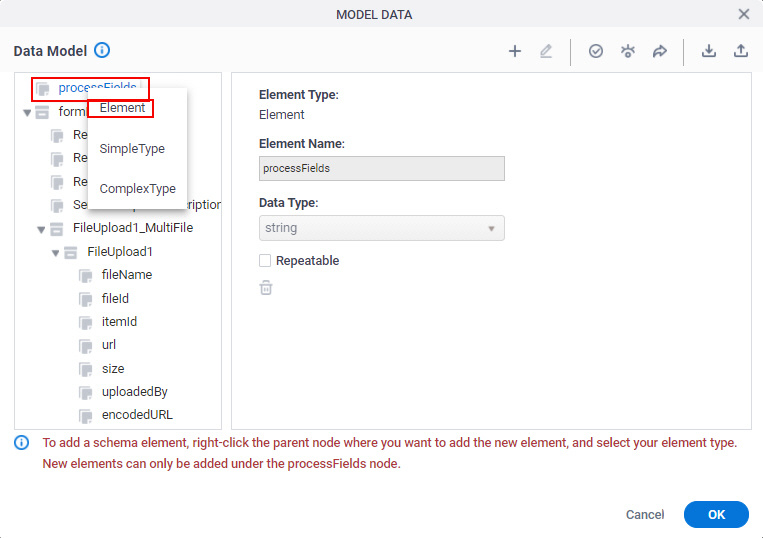This screenshot has height=538, width=763.
Task: Choose Element from the context menu
Action: [x=122, y=108]
